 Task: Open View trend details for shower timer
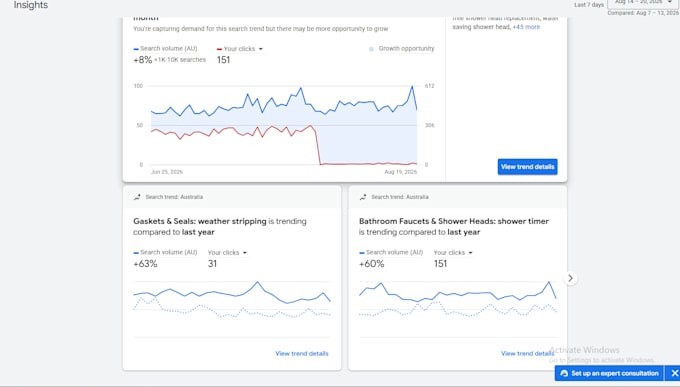coord(527,354)
